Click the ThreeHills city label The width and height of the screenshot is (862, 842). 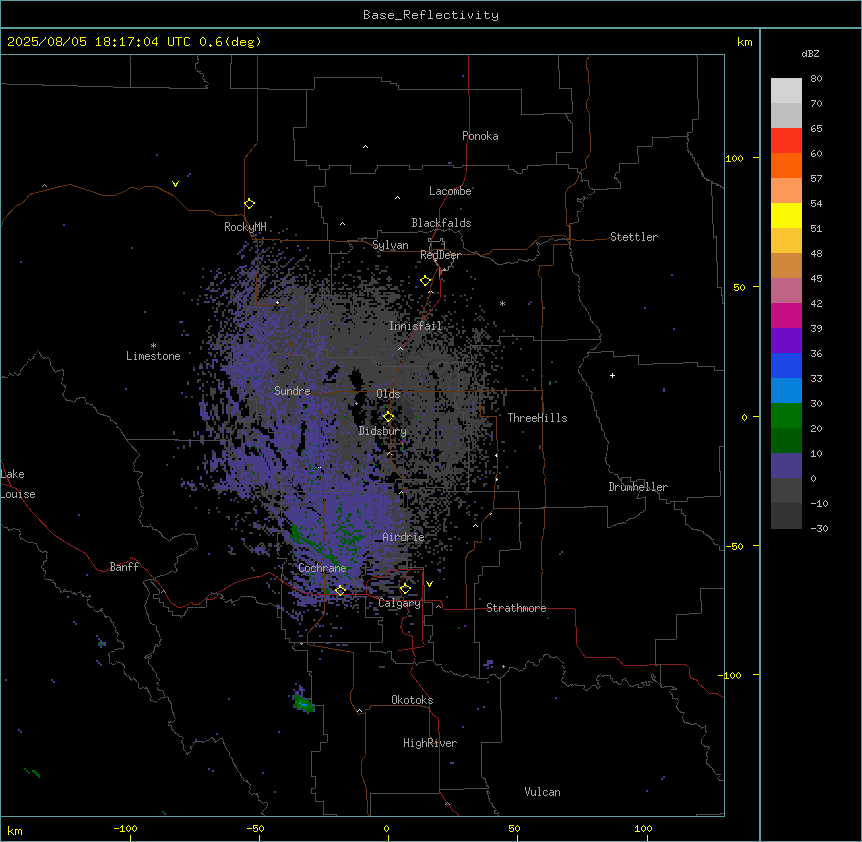pyautogui.click(x=537, y=418)
